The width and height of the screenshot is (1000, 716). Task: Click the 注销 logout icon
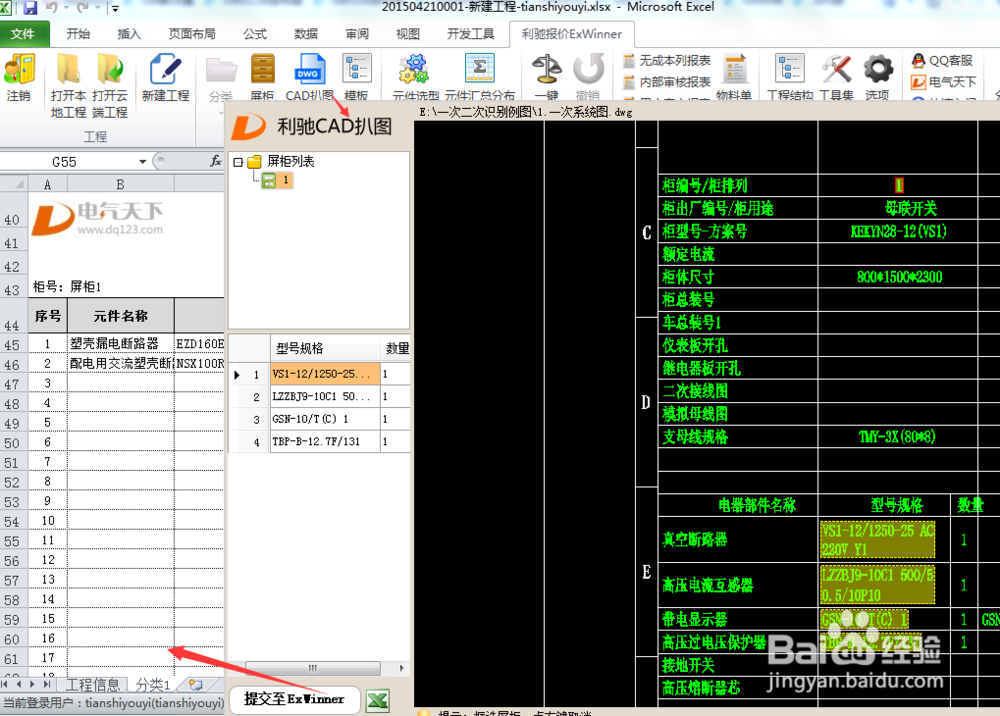pyautogui.click(x=19, y=78)
